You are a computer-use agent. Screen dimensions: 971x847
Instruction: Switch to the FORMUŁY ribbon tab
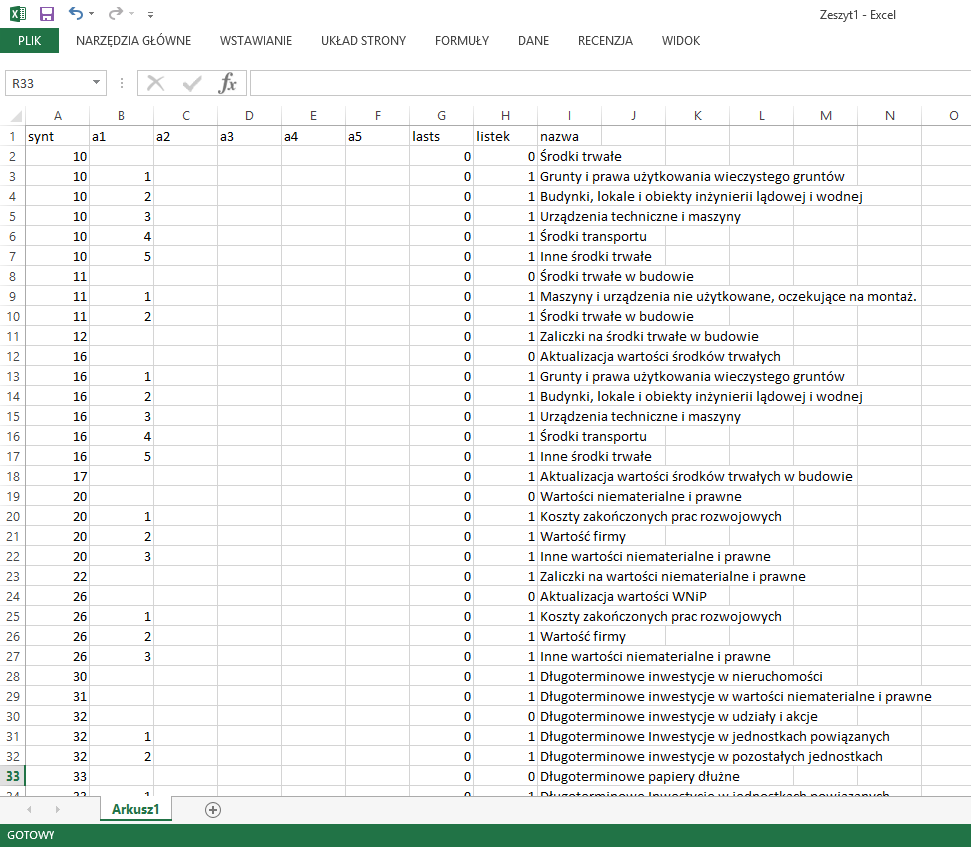461,41
